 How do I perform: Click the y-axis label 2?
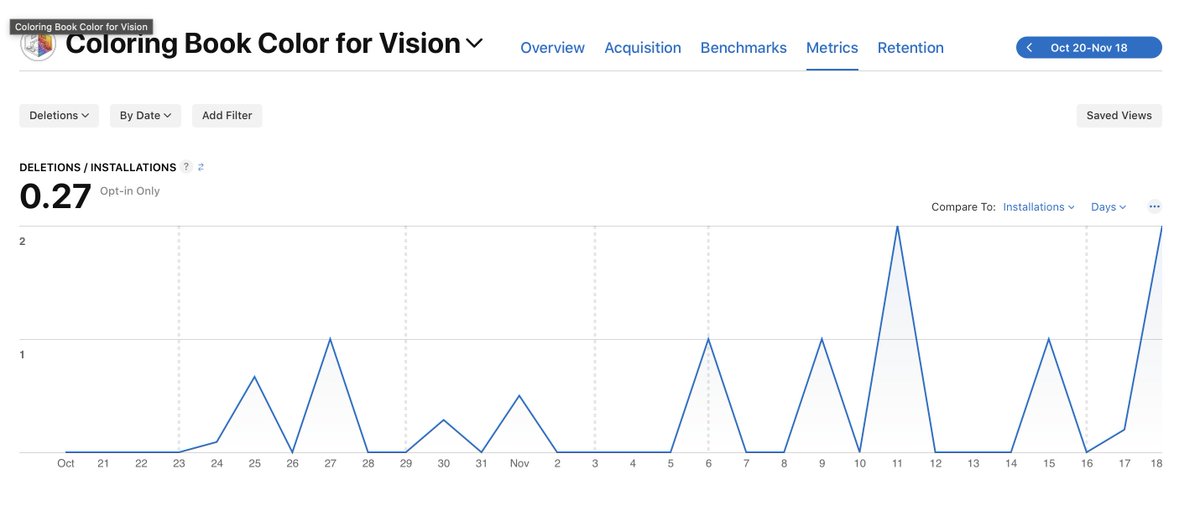tap(22, 241)
